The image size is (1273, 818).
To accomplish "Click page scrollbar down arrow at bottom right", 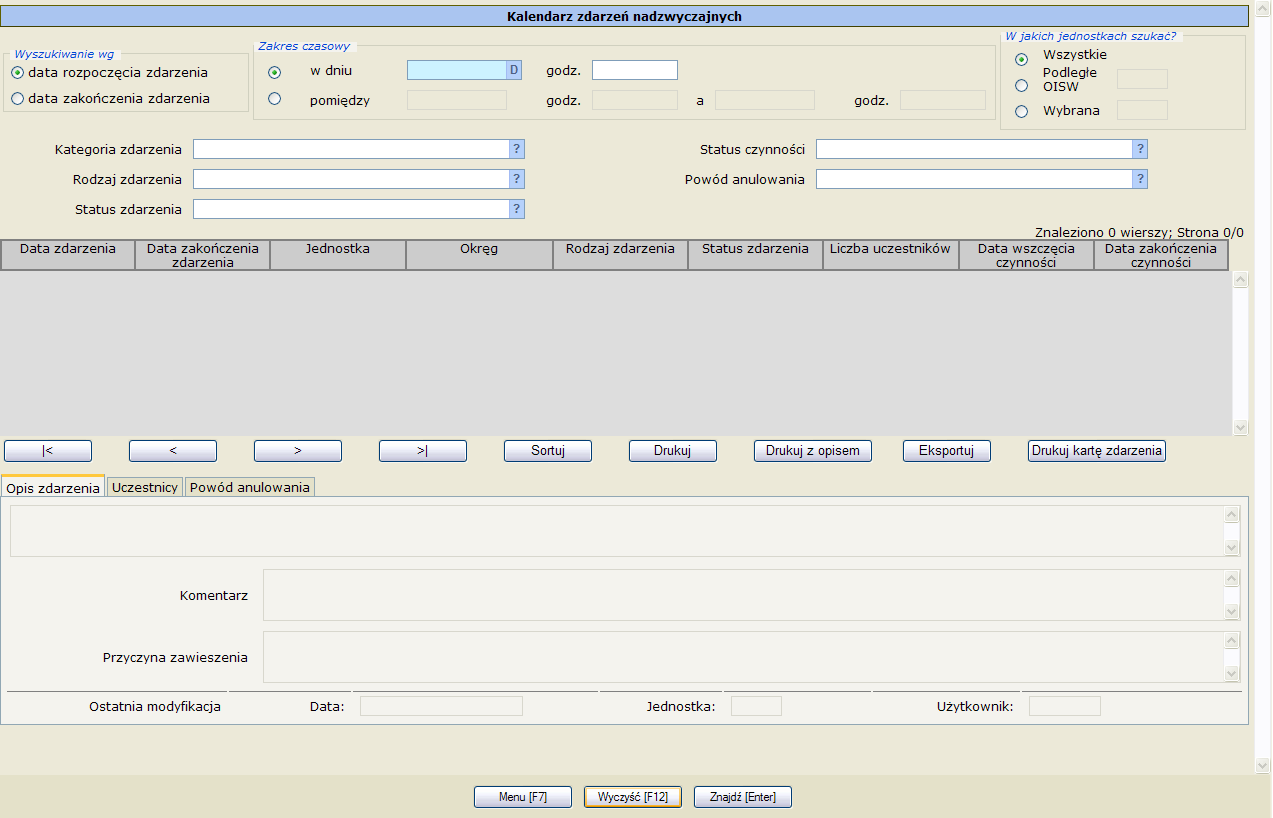I will tap(1263, 766).
